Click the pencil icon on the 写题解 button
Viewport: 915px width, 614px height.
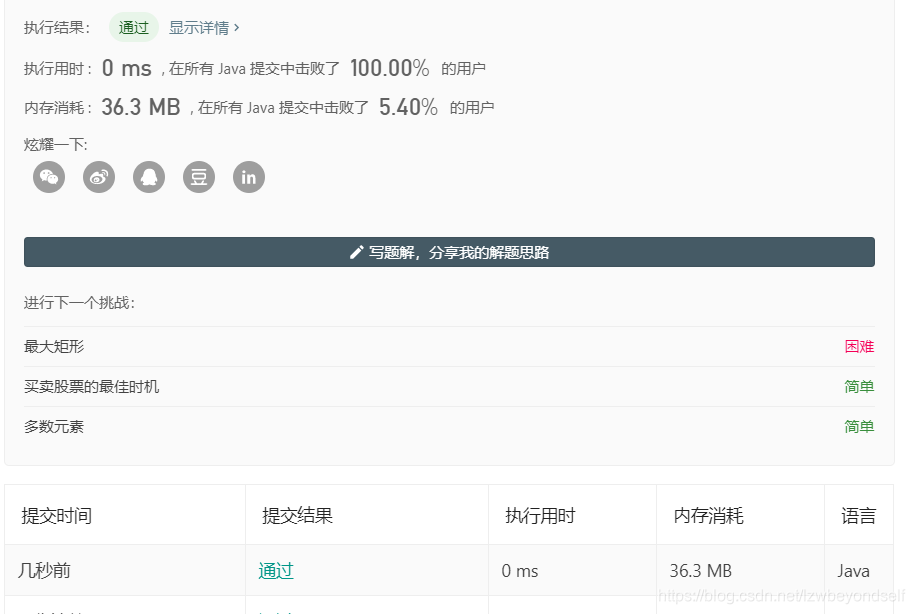(x=356, y=252)
